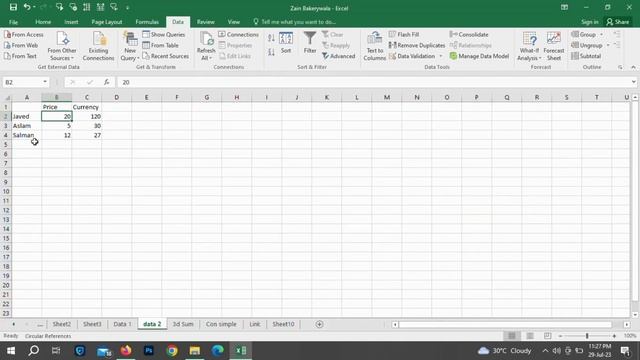The height and width of the screenshot is (360, 640).
Task: Click the Share button
Action: [x=618, y=22]
